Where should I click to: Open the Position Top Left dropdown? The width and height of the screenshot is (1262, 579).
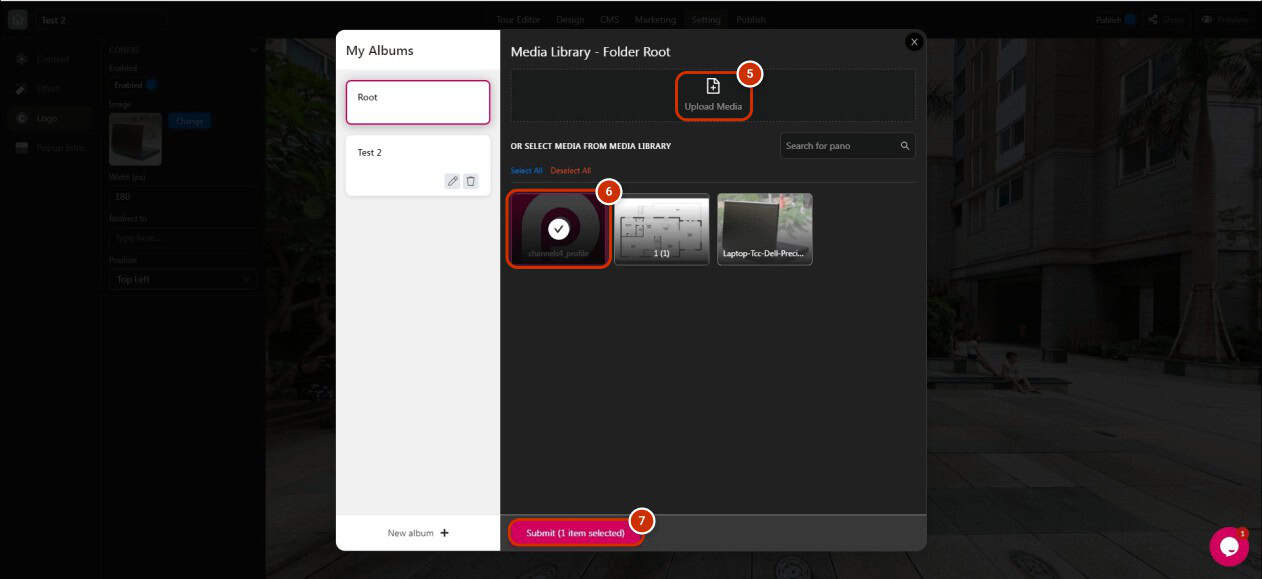(182, 280)
